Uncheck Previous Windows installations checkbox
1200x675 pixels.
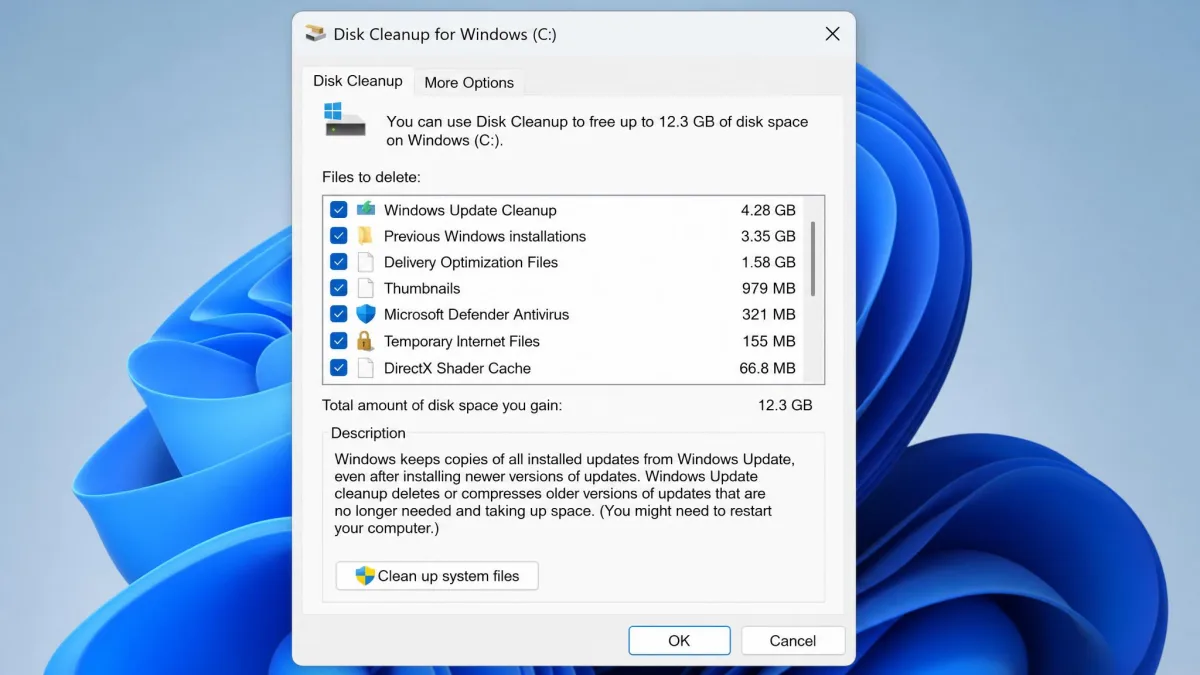[x=339, y=236]
